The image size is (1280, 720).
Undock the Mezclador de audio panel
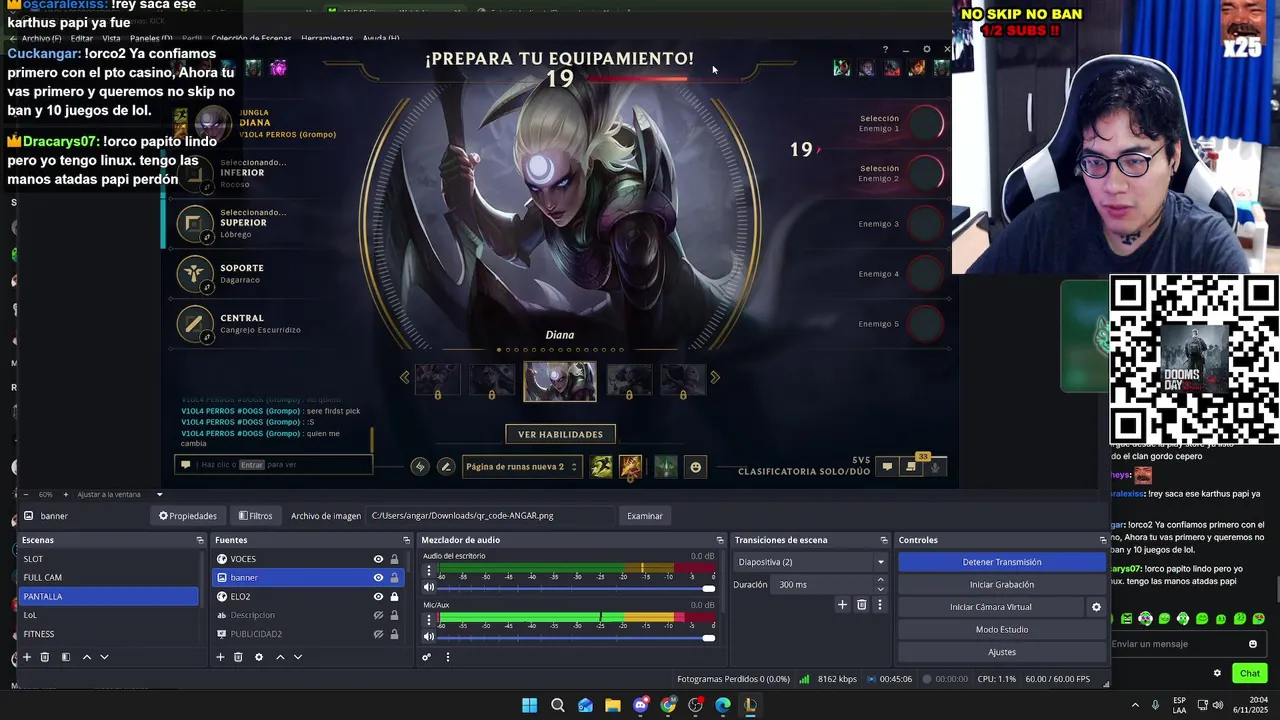(719, 540)
